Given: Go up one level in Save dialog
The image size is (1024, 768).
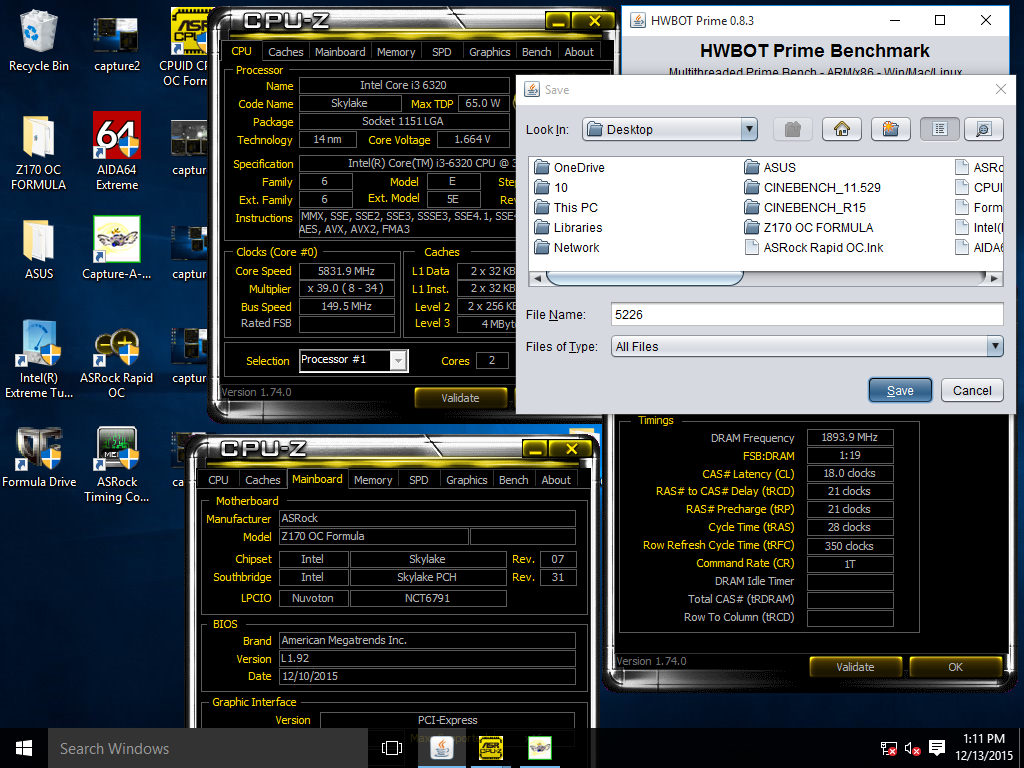Looking at the screenshot, I should click(x=792, y=129).
